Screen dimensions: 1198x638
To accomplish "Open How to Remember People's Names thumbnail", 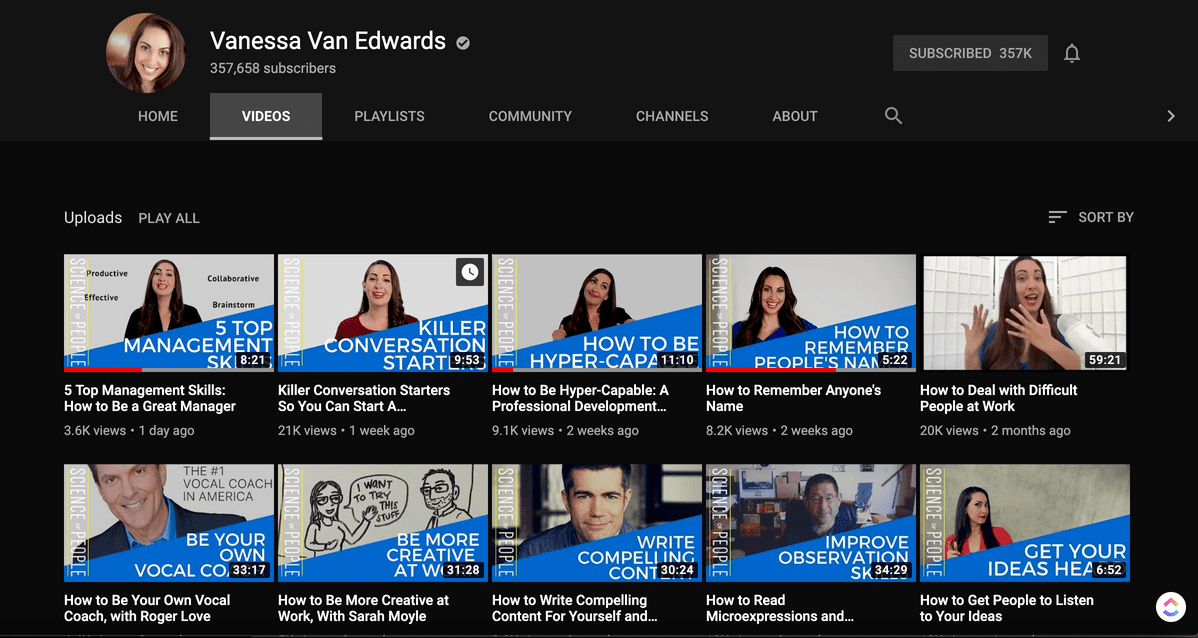I will pyautogui.click(x=811, y=313).
